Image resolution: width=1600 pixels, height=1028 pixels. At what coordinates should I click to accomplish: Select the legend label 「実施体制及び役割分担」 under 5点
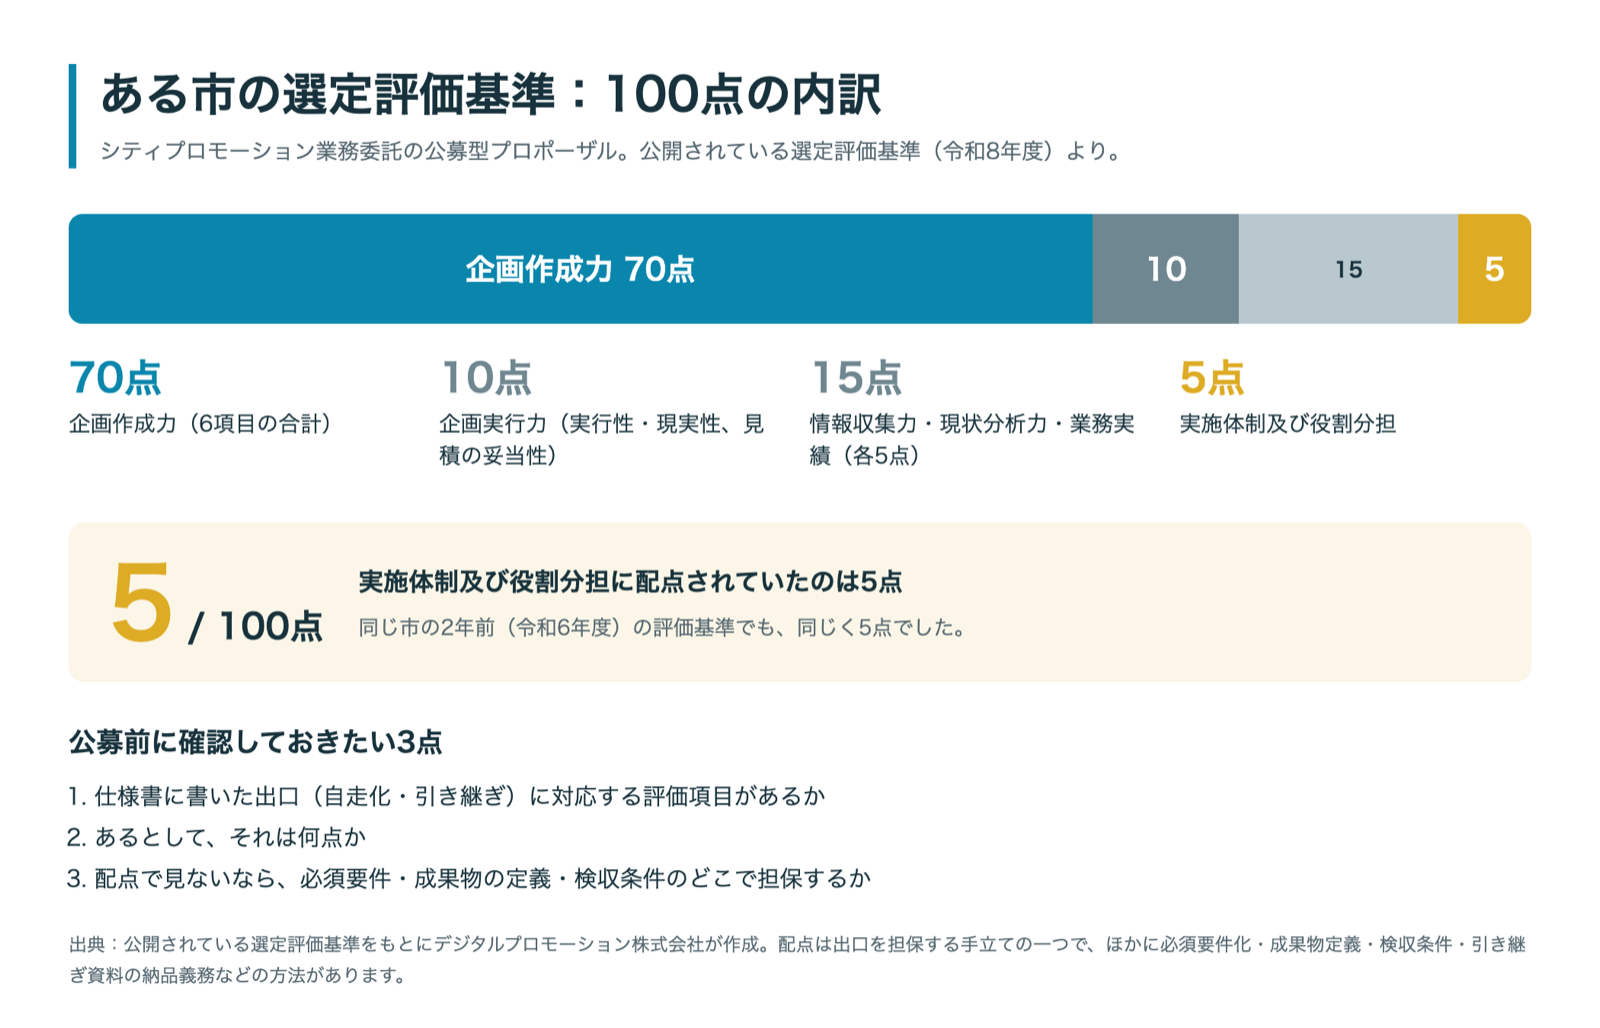1288,424
